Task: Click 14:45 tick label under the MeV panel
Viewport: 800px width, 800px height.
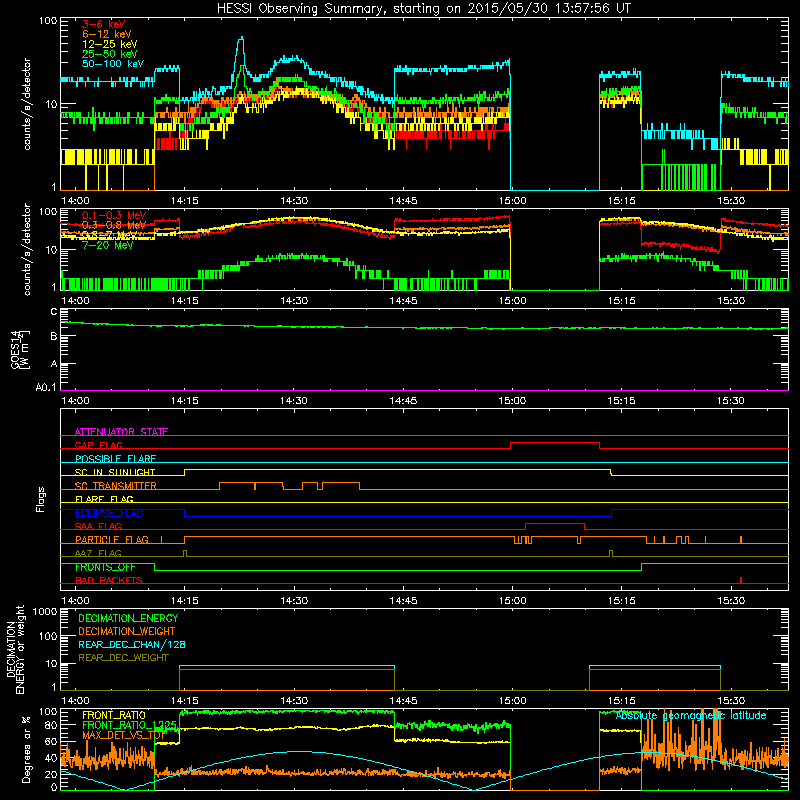Action: [x=403, y=301]
